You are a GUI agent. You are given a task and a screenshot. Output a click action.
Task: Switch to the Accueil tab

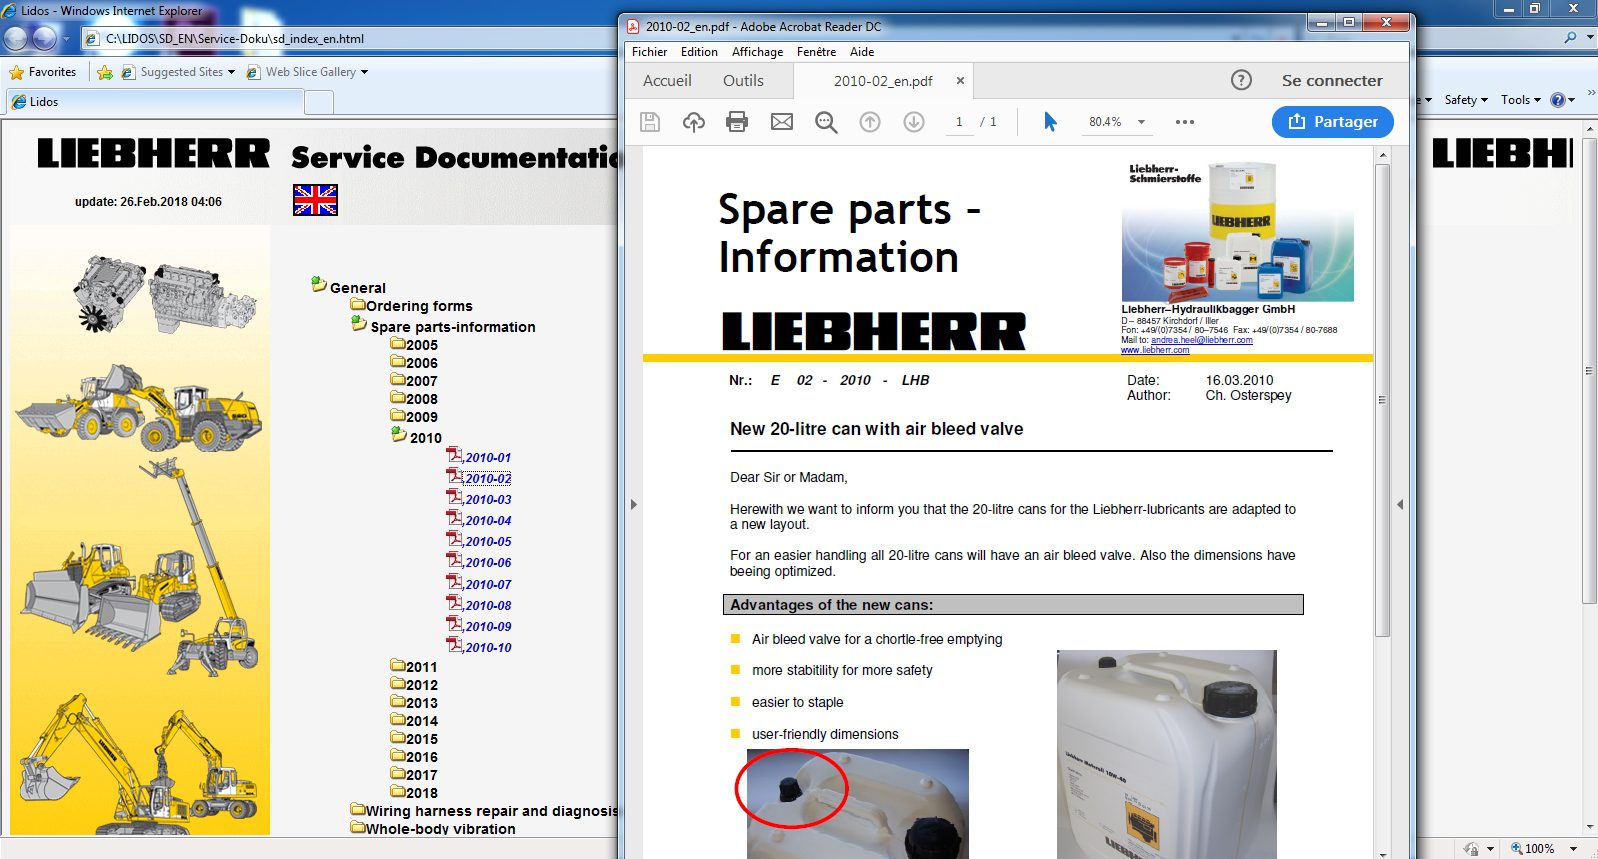(x=667, y=80)
